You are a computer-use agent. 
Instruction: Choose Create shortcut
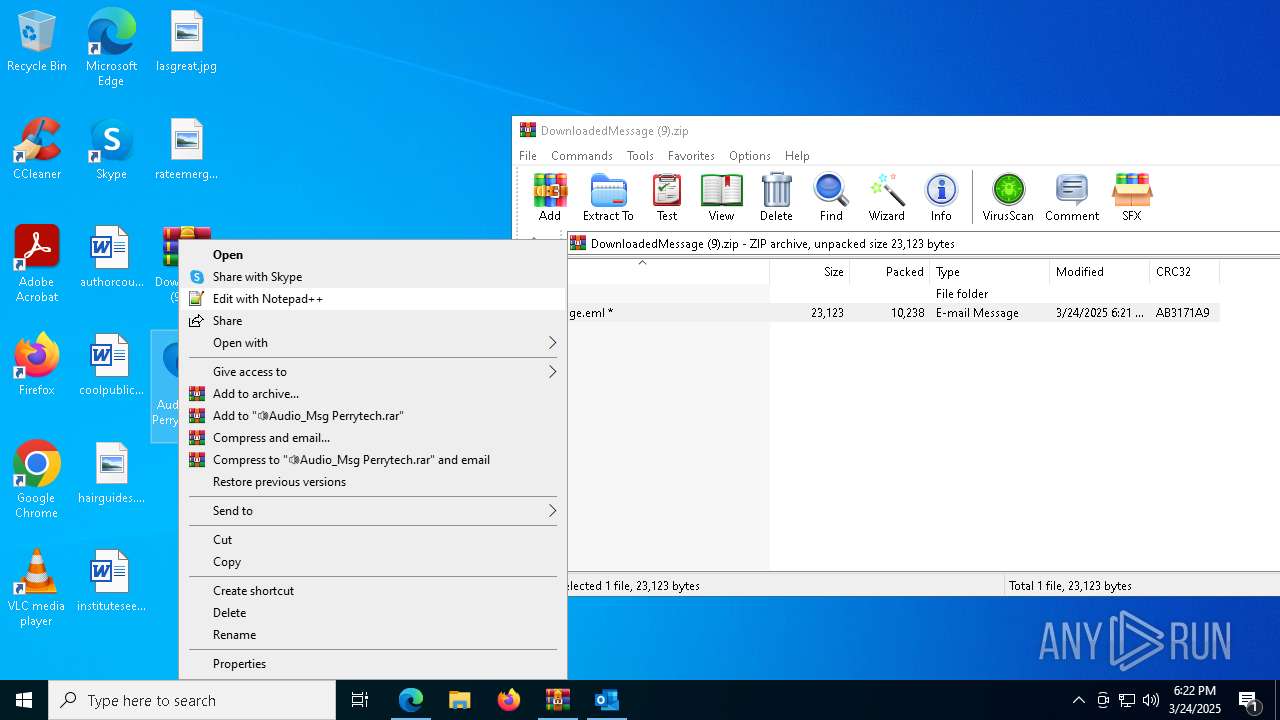coord(373,591)
